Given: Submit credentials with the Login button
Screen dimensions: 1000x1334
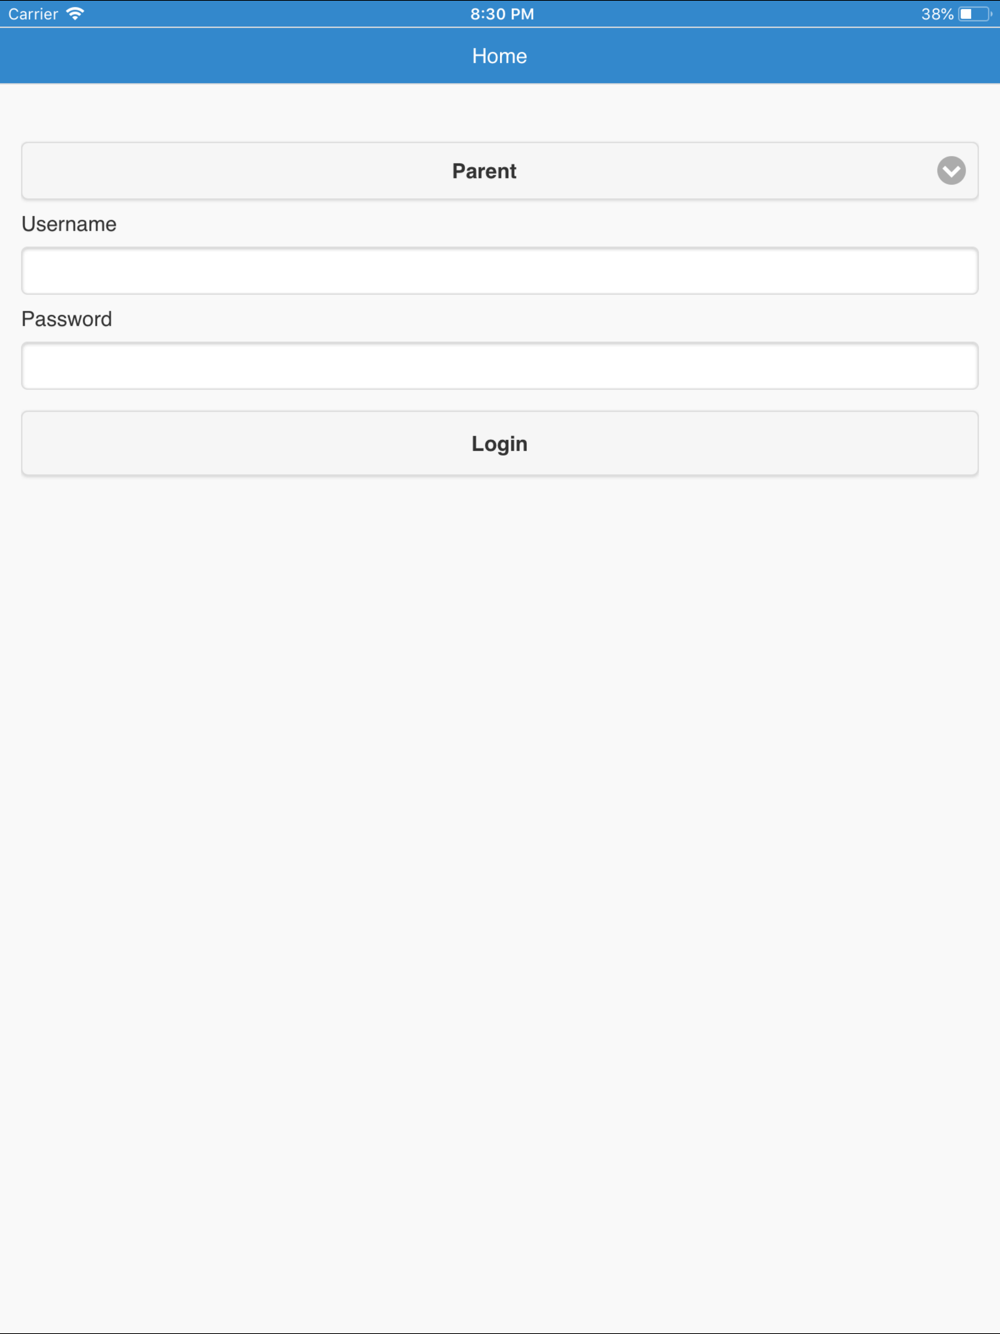Looking at the screenshot, I should [500, 443].
